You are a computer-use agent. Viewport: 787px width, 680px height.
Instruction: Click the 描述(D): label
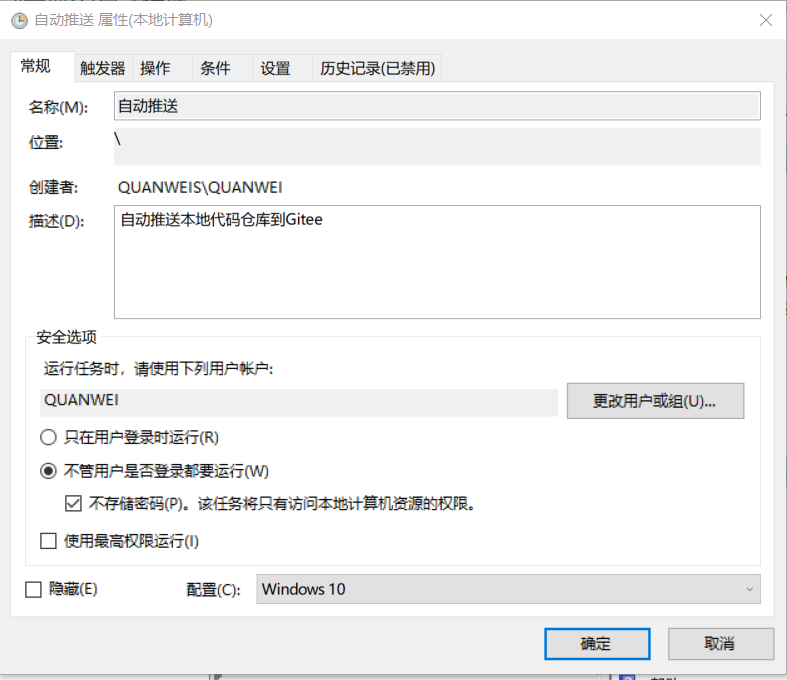coord(57,221)
